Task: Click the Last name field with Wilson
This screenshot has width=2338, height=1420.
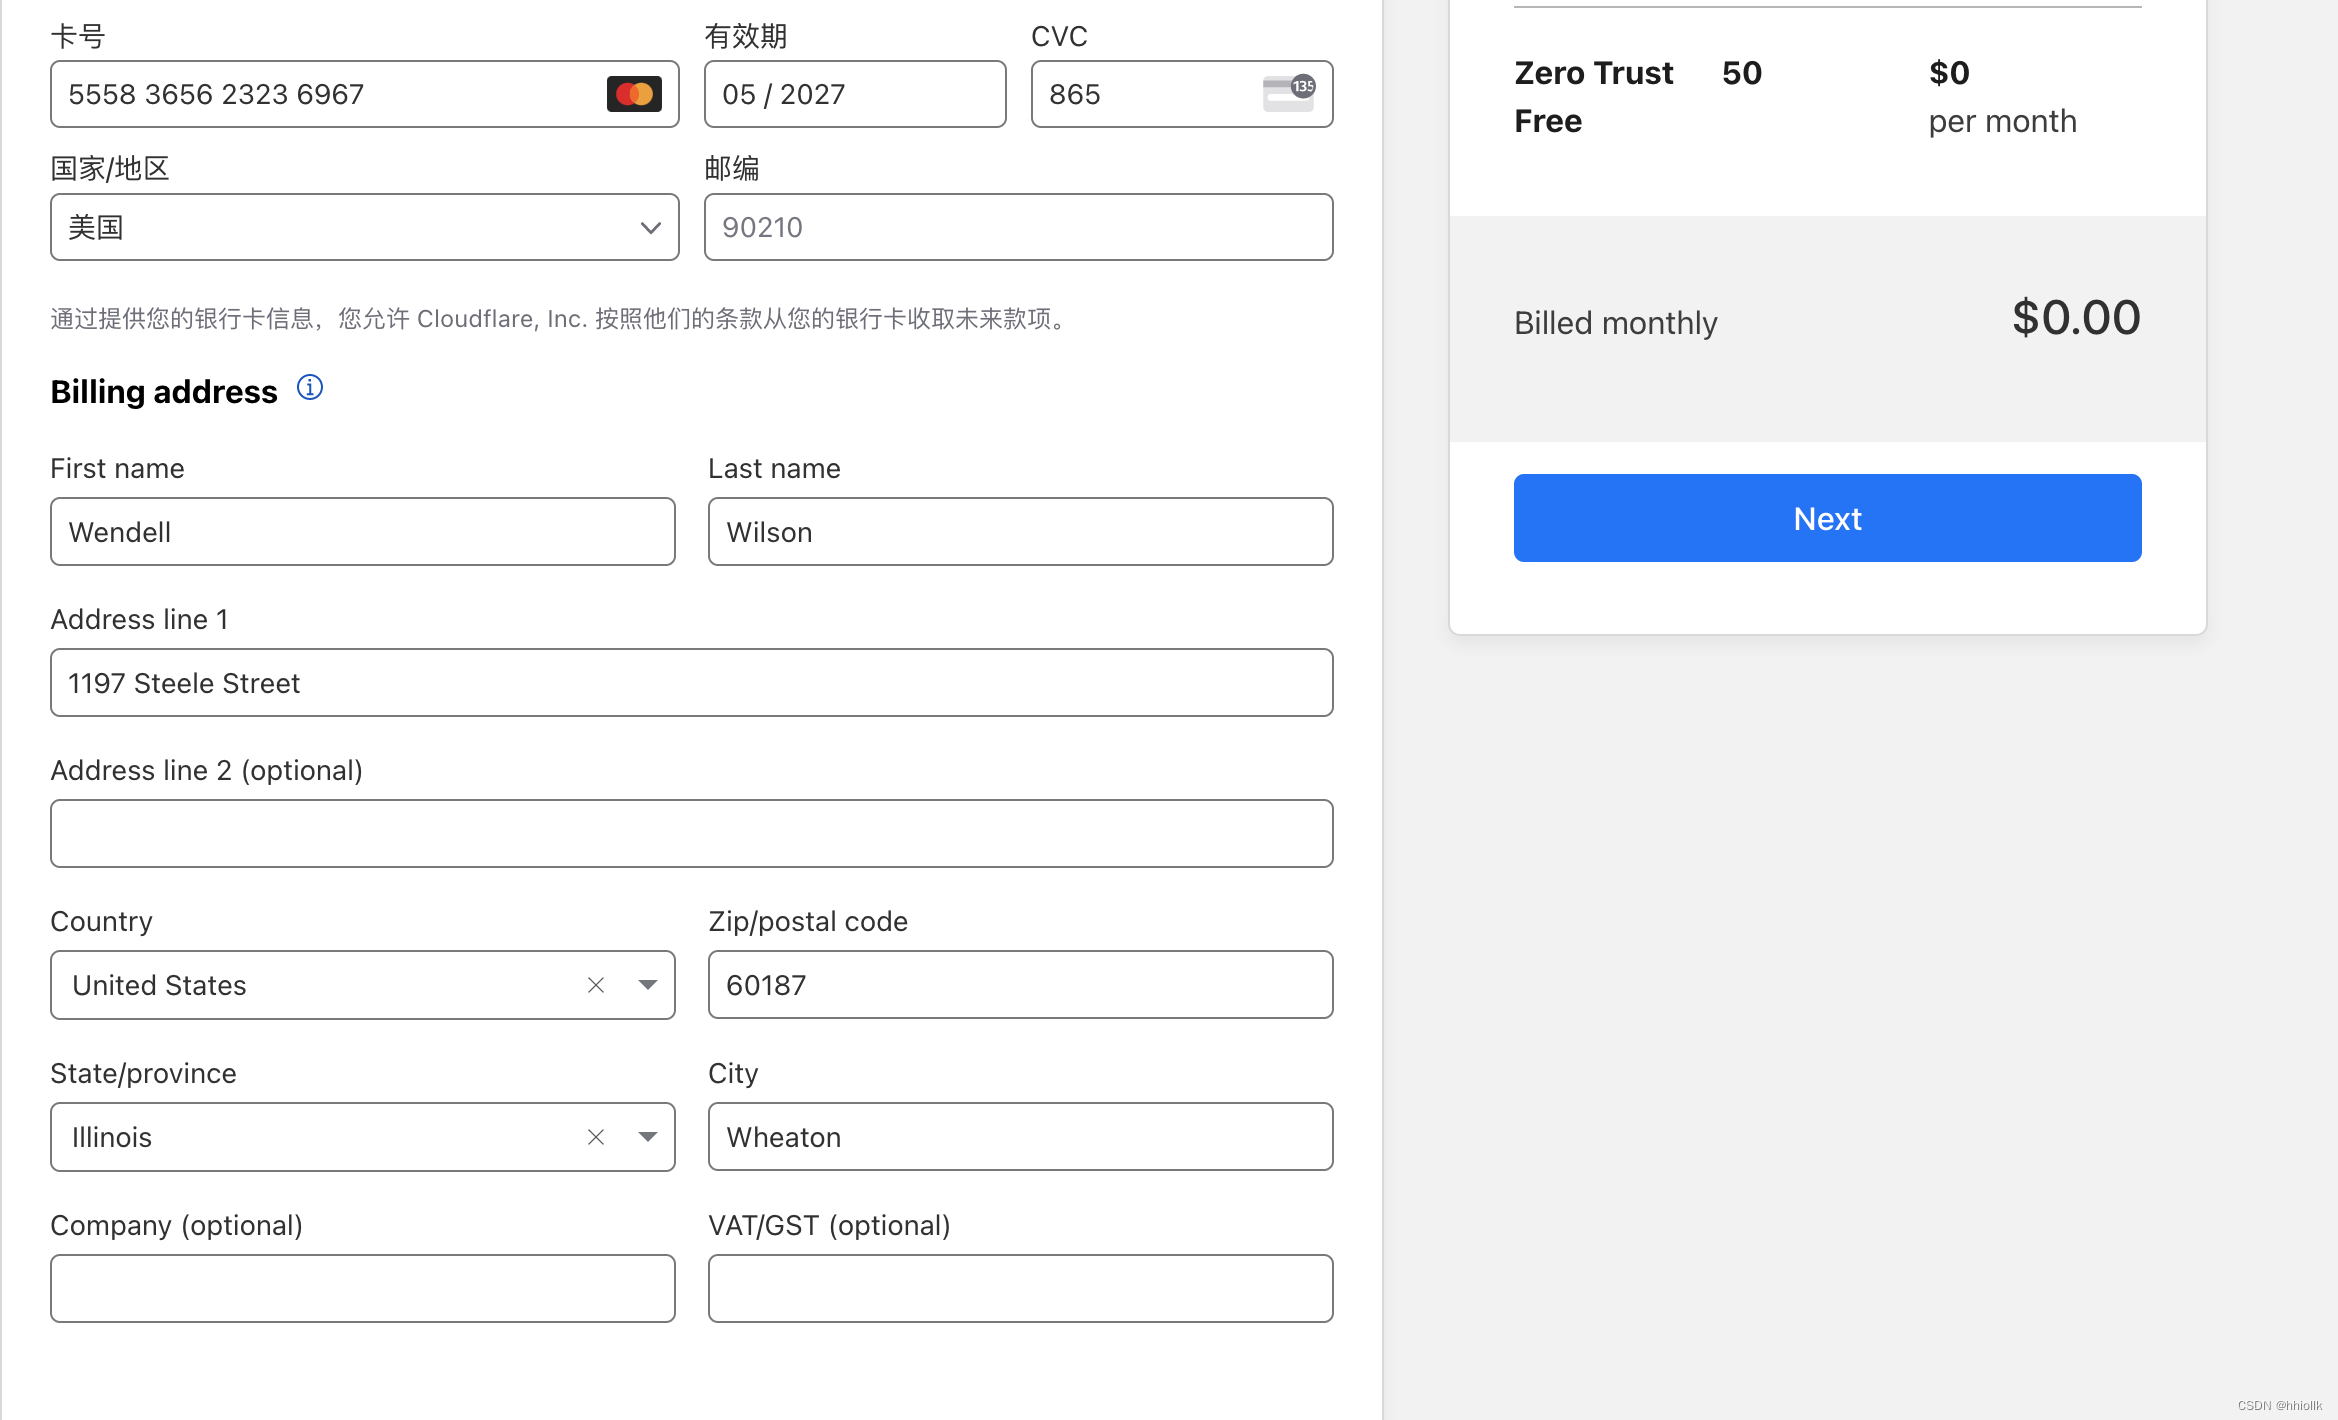Action: (x=1020, y=532)
